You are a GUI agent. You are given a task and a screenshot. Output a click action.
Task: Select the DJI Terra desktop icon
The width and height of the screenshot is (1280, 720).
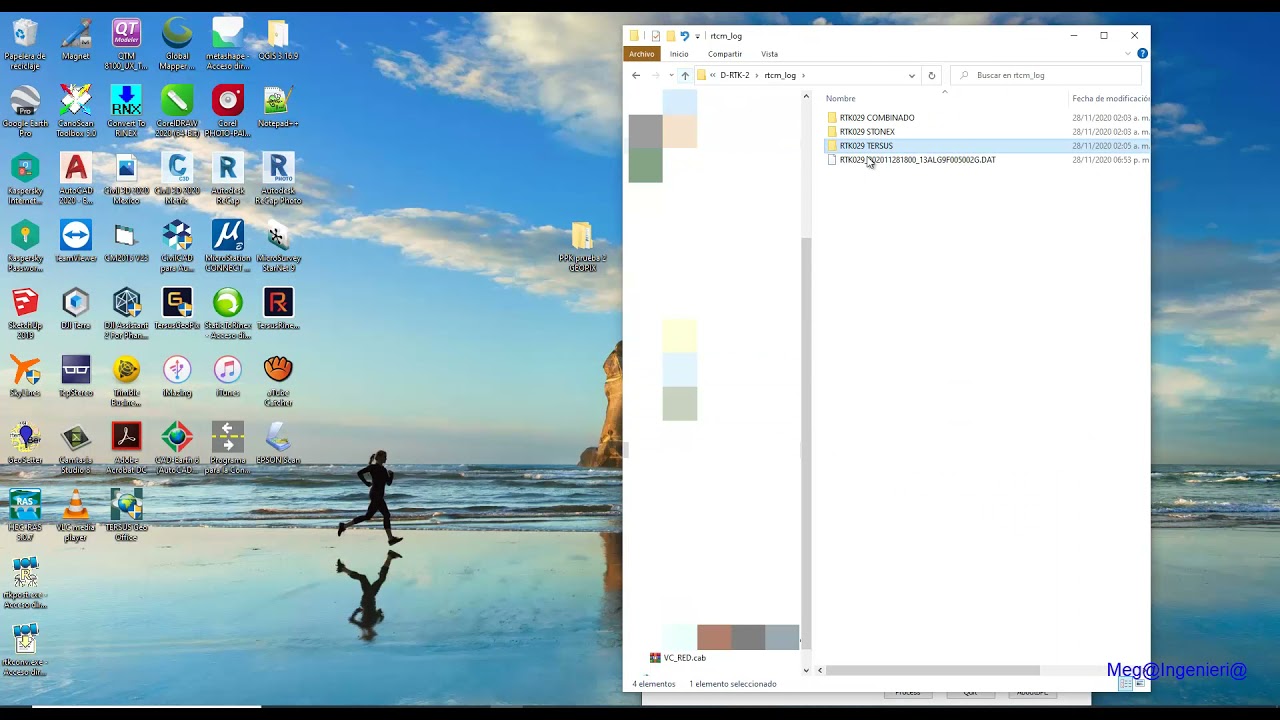pyautogui.click(x=76, y=308)
